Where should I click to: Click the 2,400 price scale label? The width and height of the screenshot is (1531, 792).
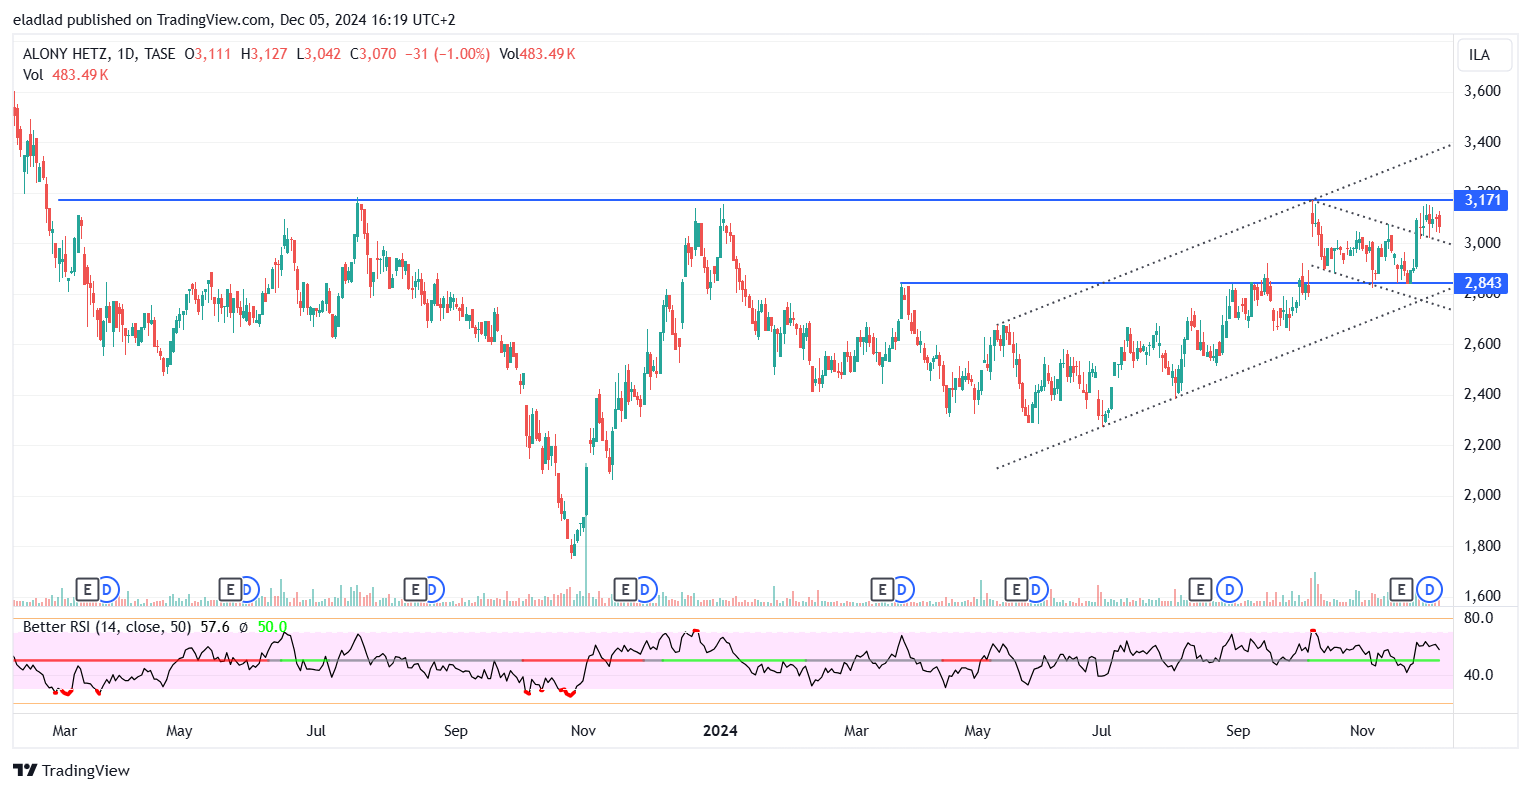click(x=1482, y=394)
